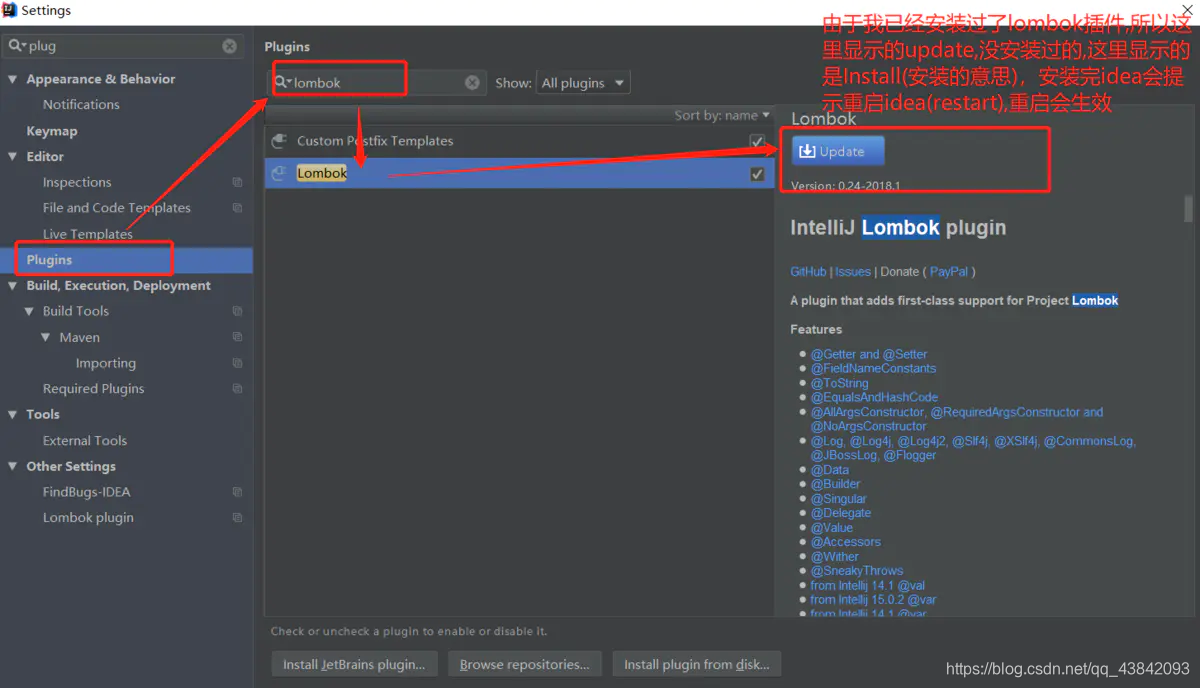Click the @SneakyThrows feature link

pos(857,571)
